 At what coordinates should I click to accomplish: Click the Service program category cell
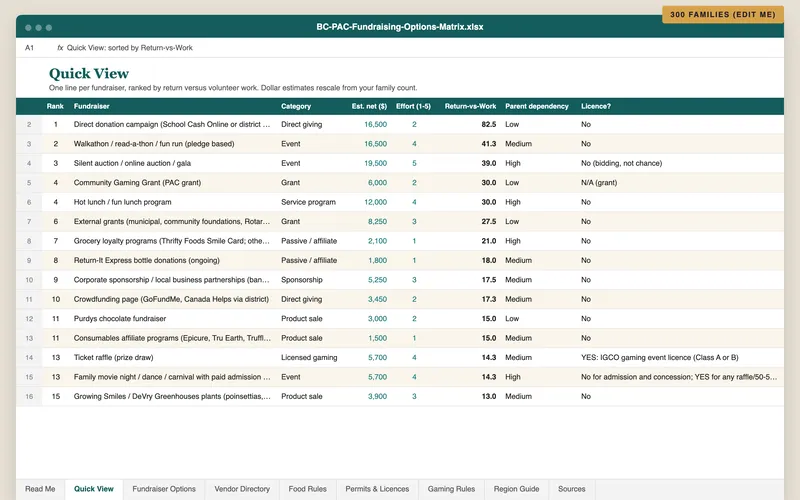click(x=308, y=202)
